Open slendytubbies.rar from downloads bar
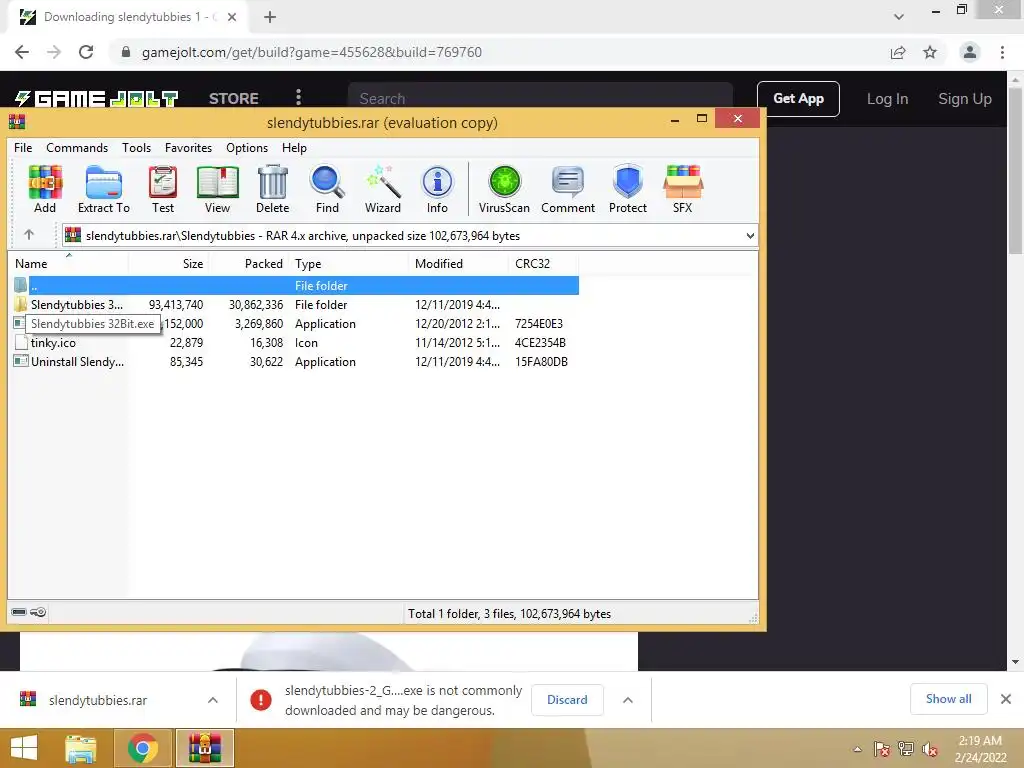1024x768 pixels. (97, 700)
